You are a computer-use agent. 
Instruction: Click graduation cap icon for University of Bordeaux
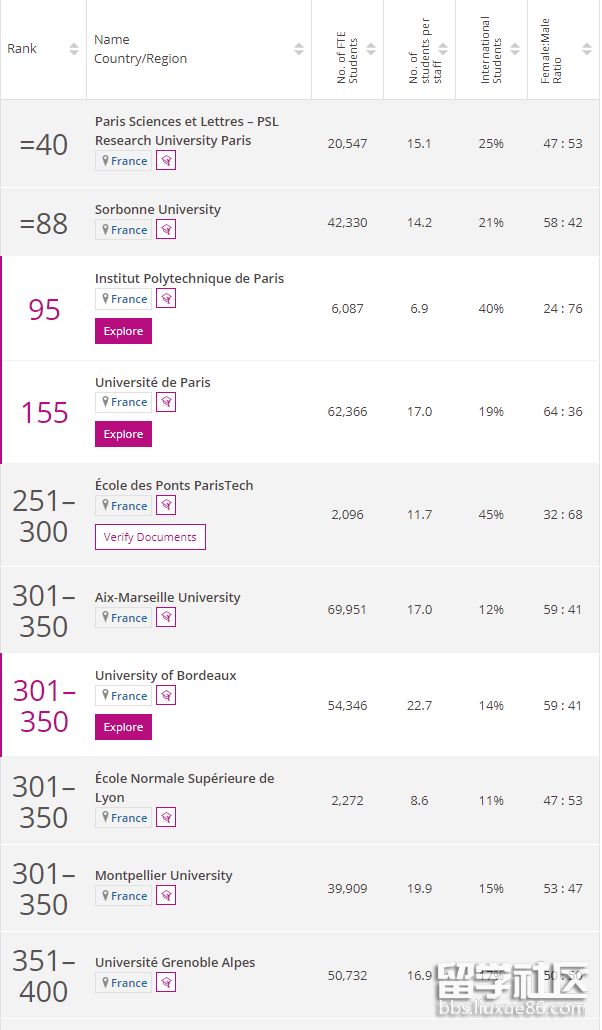166,696
